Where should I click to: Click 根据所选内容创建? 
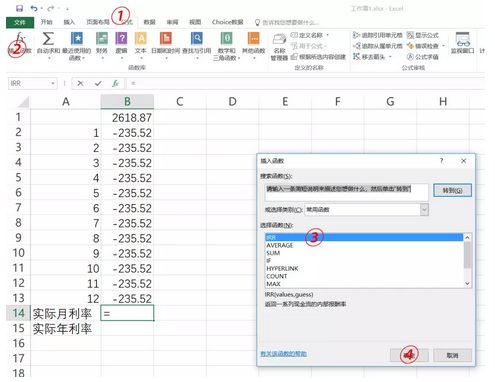318,57
